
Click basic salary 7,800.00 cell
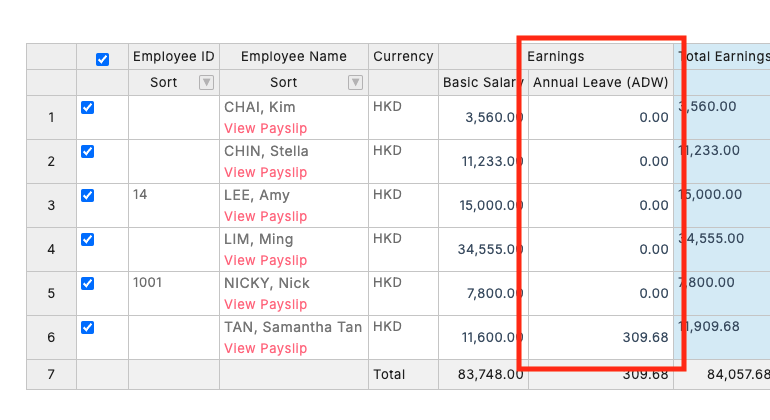tap(483, 293)
